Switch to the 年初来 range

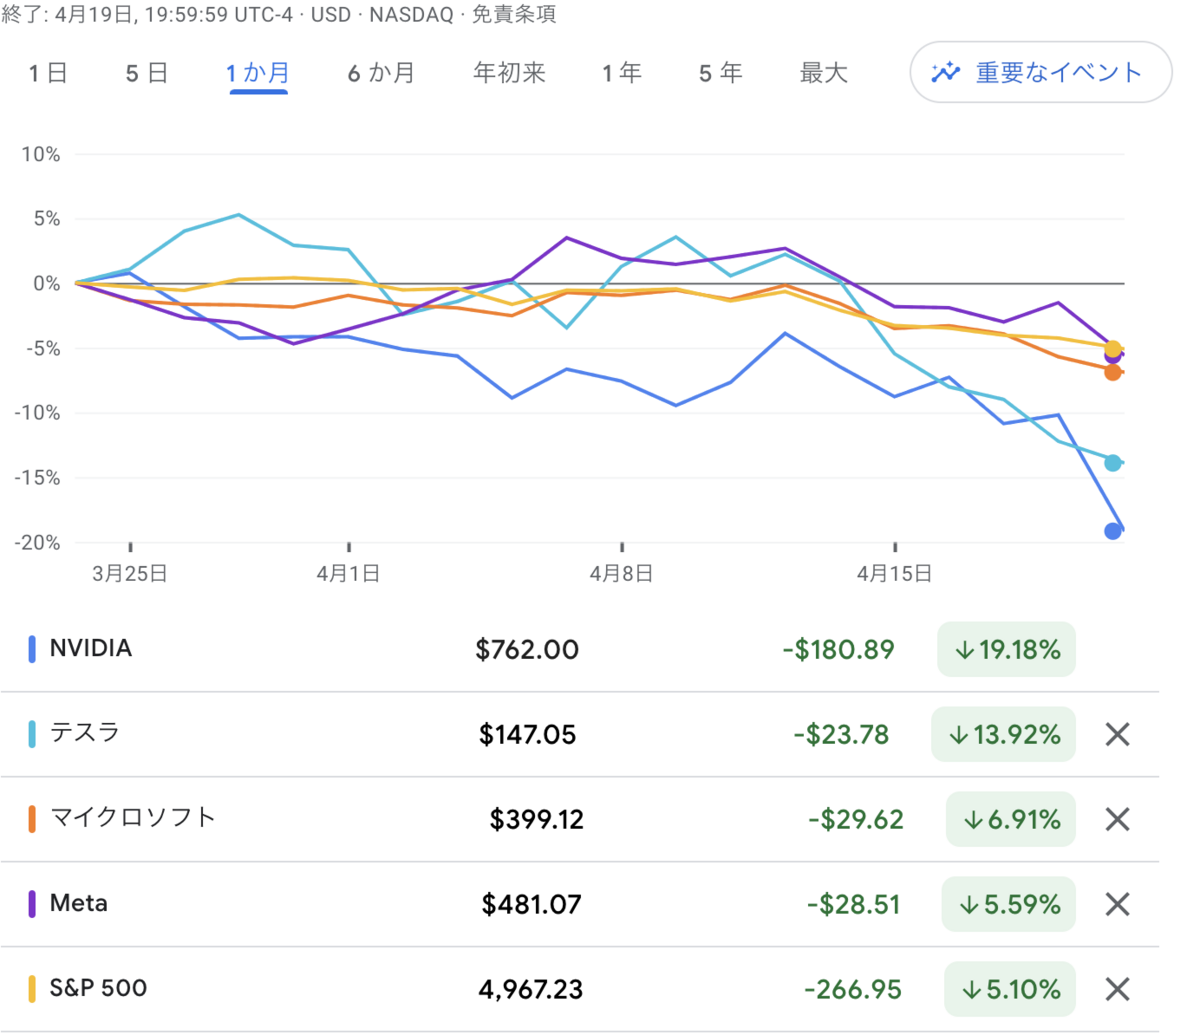[x=509, y=73]
